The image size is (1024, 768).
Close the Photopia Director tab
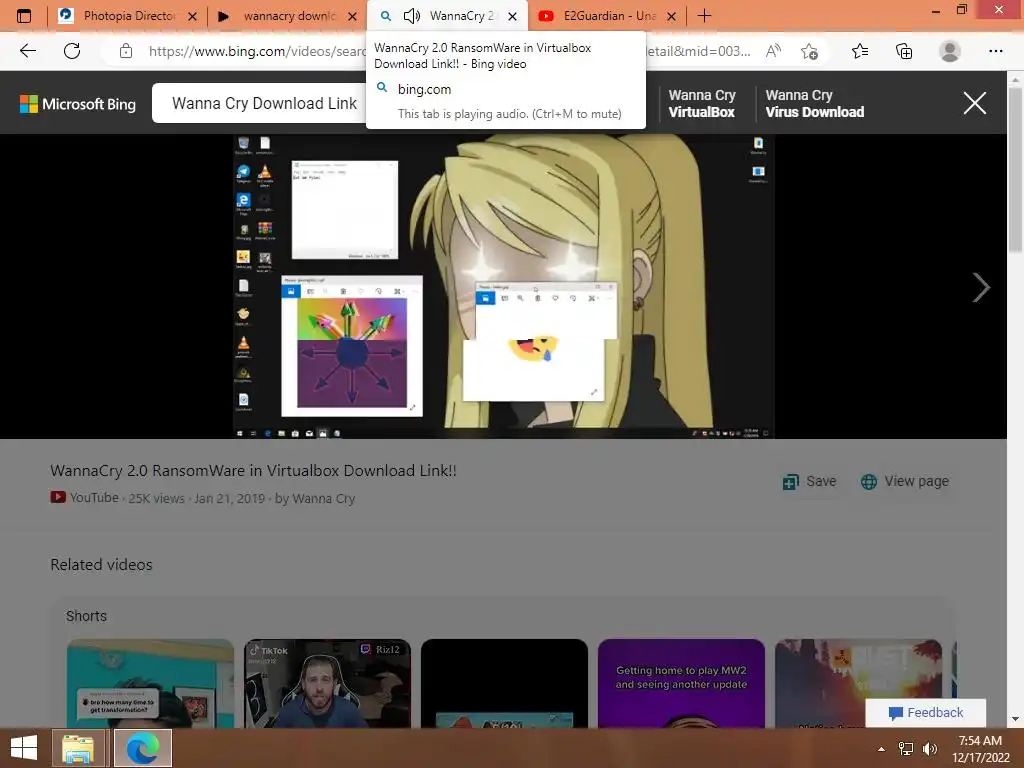pos(192,16)
